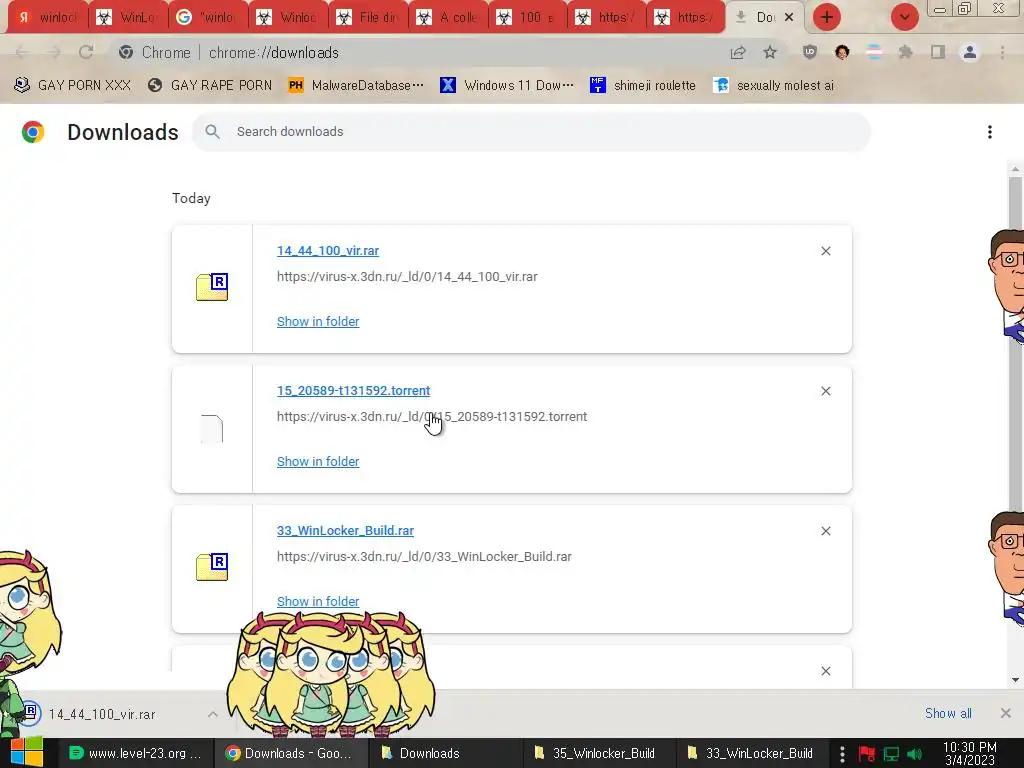1024x768 pixels.
Task: Switch to the 'WinLo' biohazard tab
Action: [x=127, y=18]
